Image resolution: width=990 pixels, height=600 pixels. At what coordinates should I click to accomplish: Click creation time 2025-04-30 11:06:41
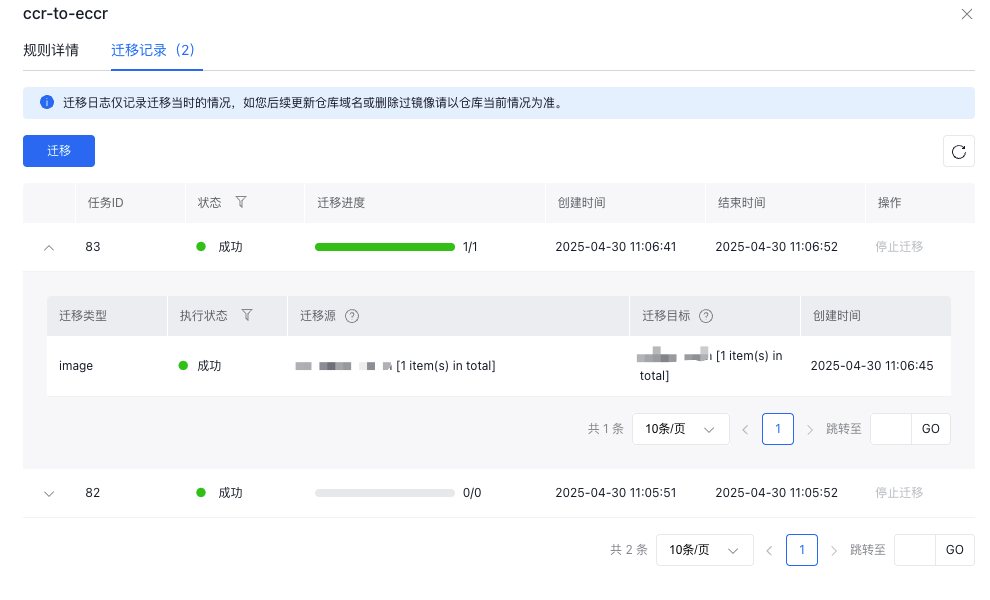coord(616,247)
